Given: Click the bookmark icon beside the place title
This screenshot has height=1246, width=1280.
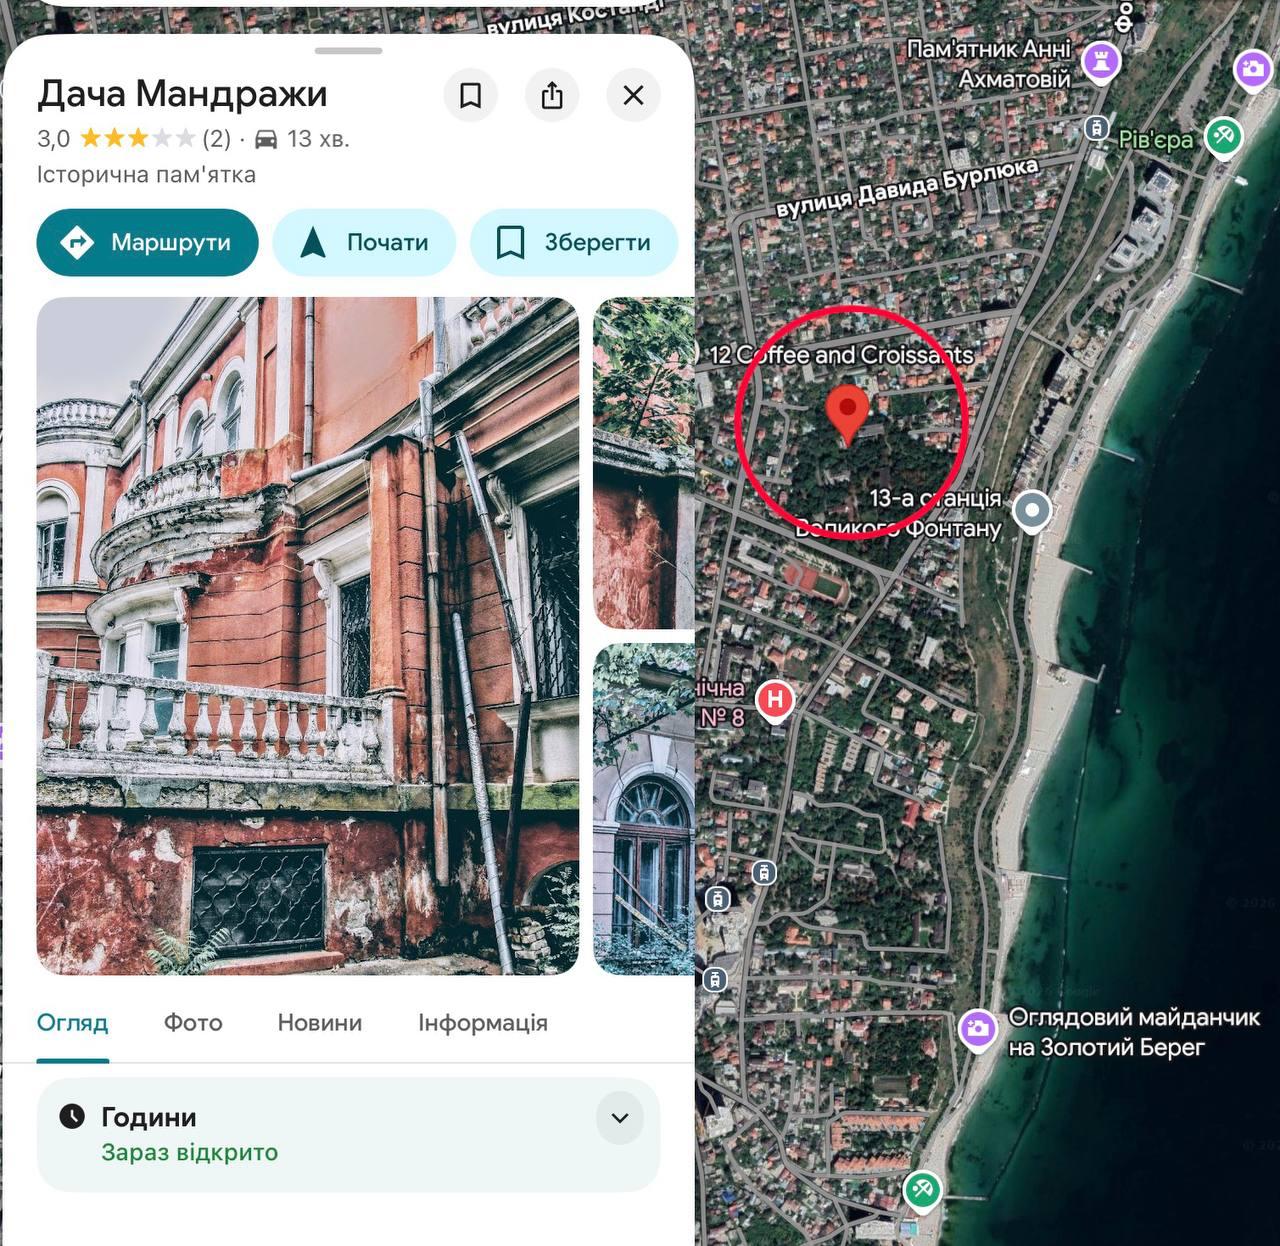Looking at the screenshot, I should (x=470, y=95).
